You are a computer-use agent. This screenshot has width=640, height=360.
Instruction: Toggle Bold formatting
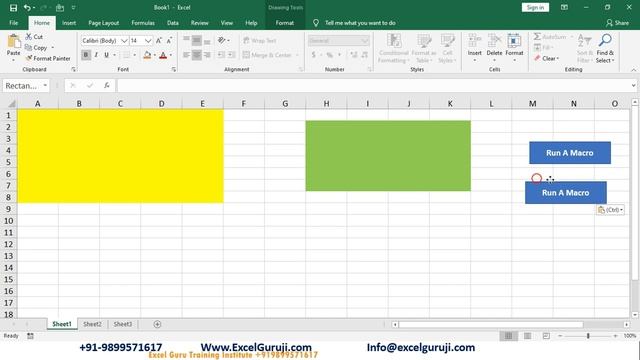[x=86, y=55]
